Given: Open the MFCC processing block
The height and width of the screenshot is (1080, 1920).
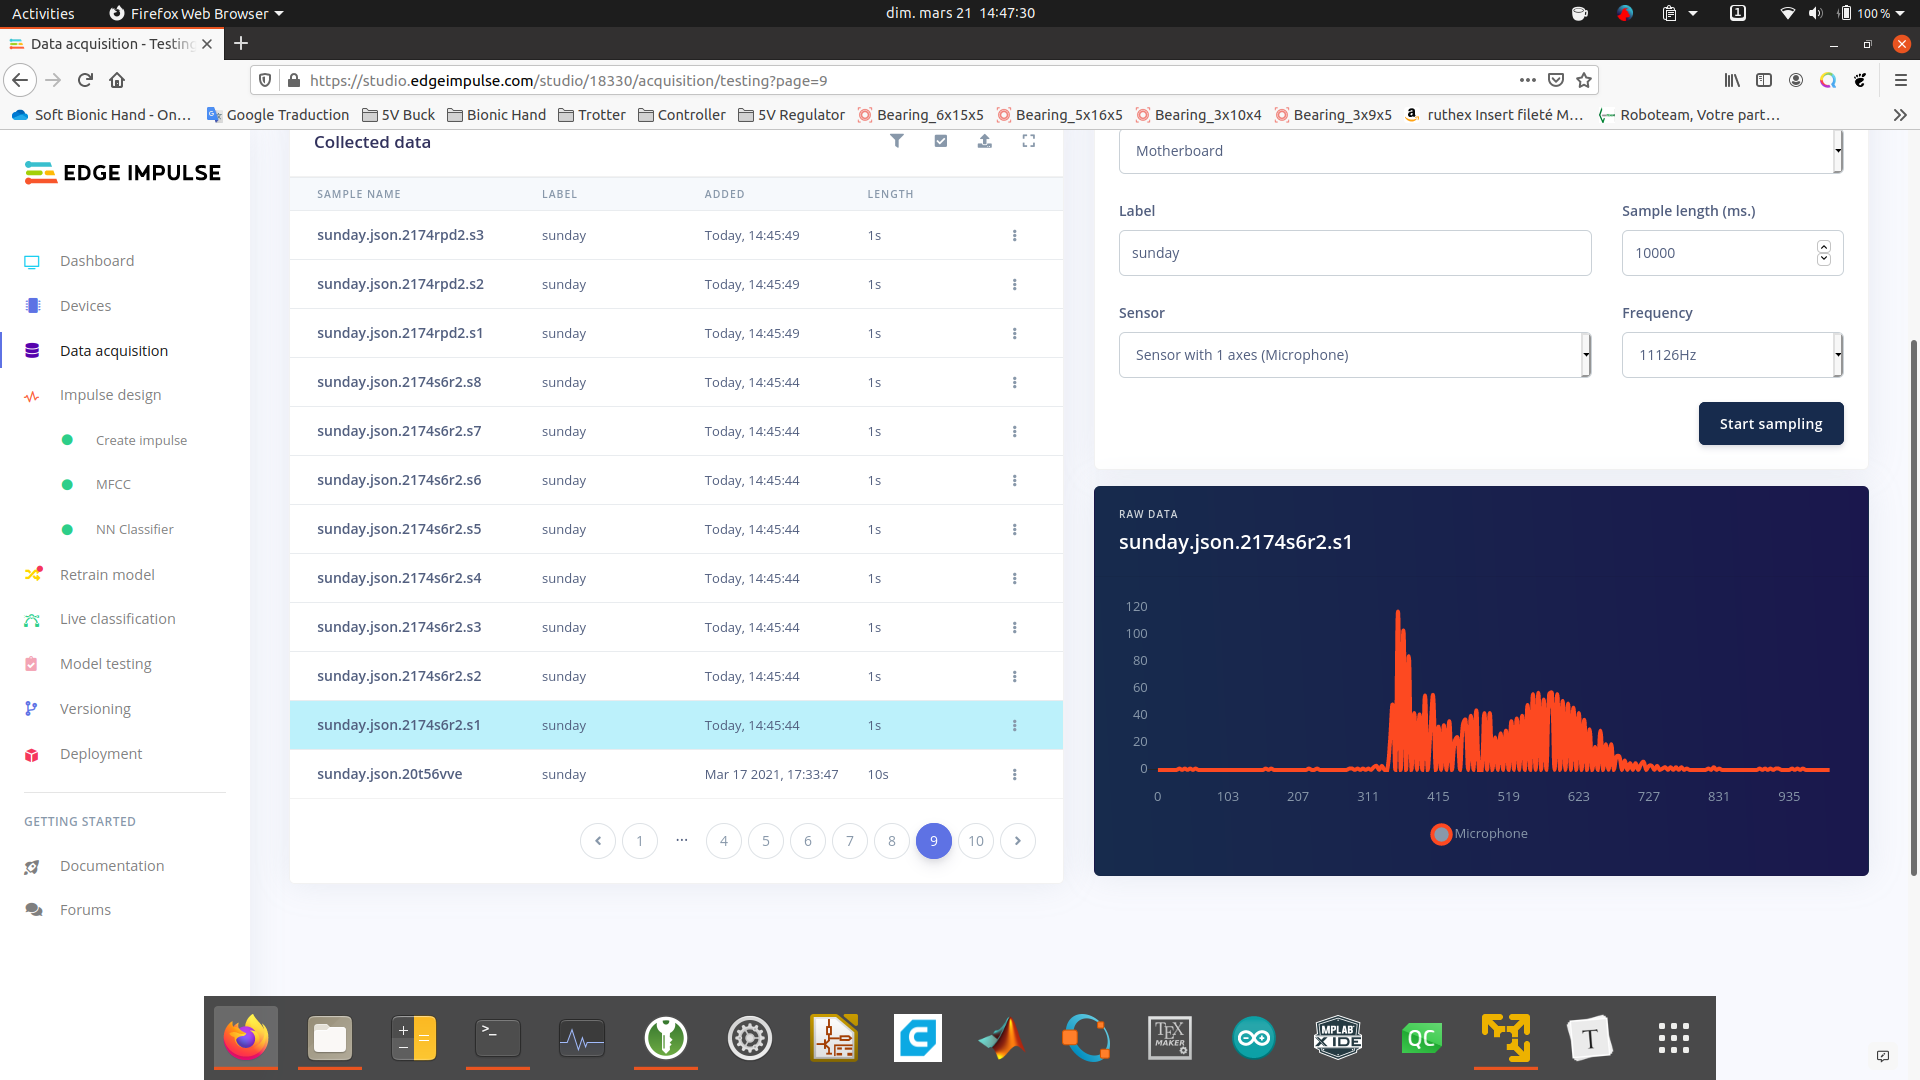Looking at the screenshot, I should [113, 484].
